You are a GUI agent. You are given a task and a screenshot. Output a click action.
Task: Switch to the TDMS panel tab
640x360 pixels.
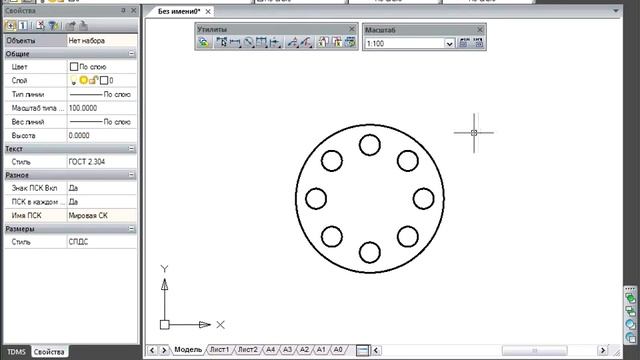(x=16, y=352)
